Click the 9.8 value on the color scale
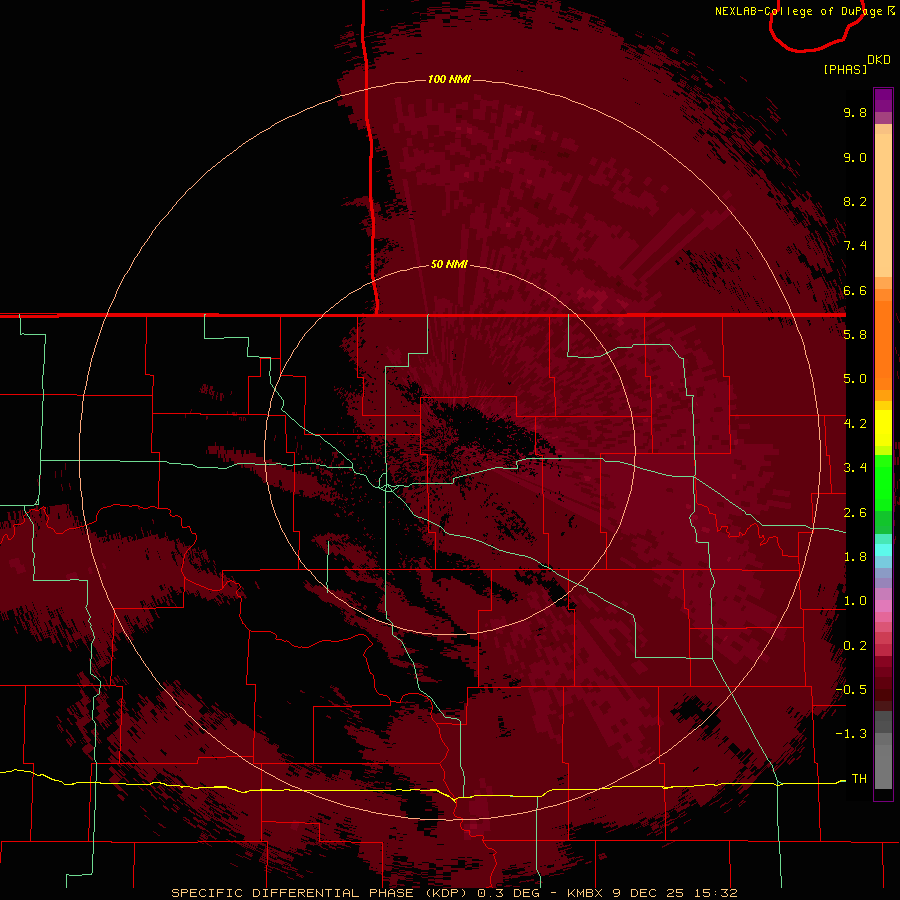 (x=855, y=112)
